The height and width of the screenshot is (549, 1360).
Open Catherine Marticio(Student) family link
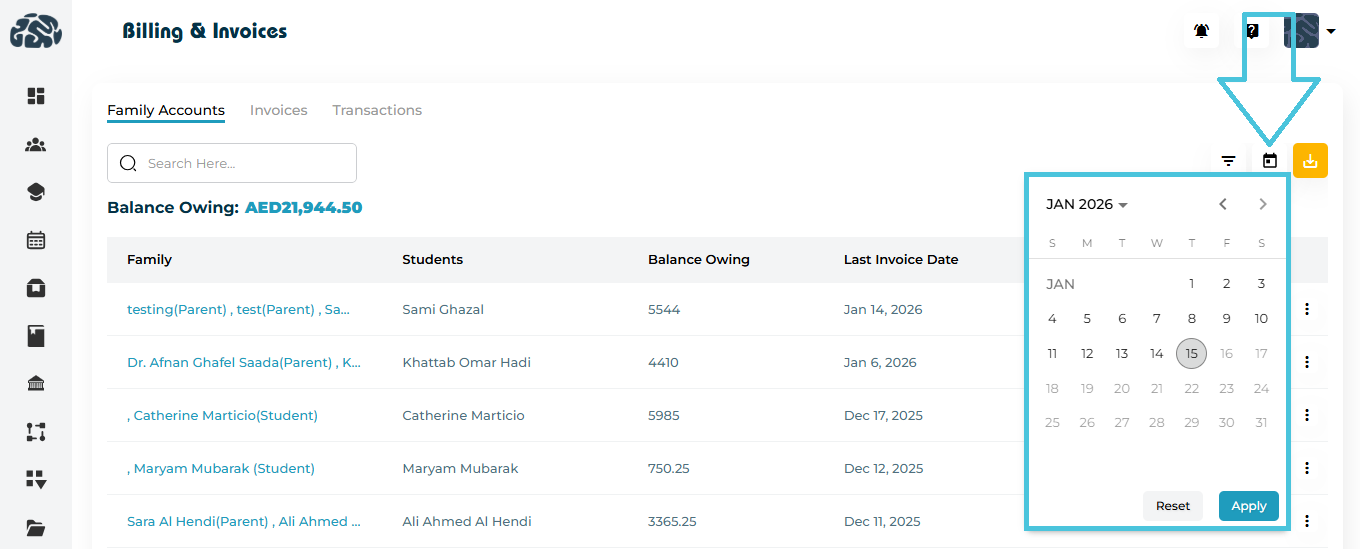225,415
